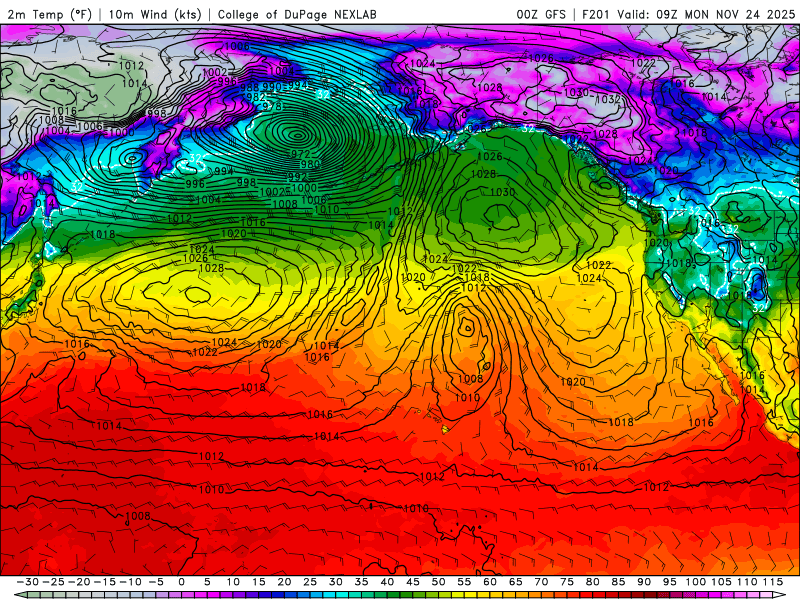The height and width of the screenshot is (600, 800).
Task: Click the 35 legend scale value
Action: pos(361,582)
